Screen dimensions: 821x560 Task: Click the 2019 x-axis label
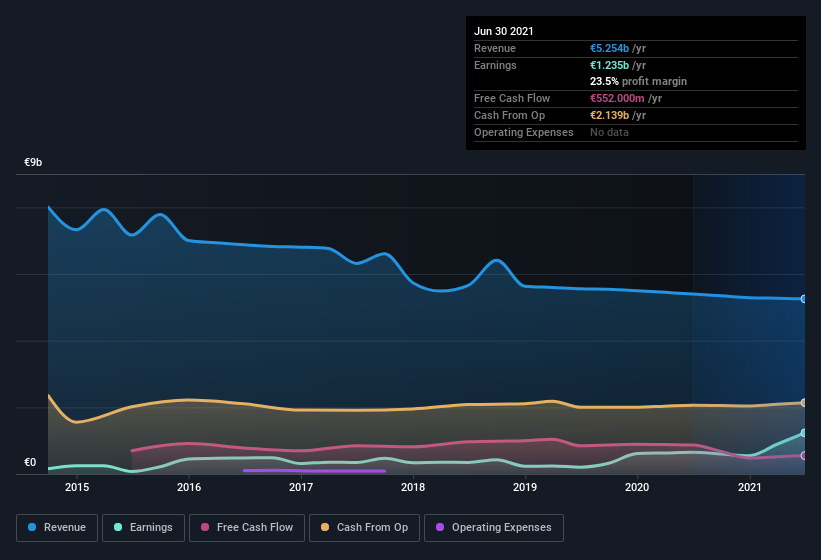pyautogui.click(x=525, y=487)
